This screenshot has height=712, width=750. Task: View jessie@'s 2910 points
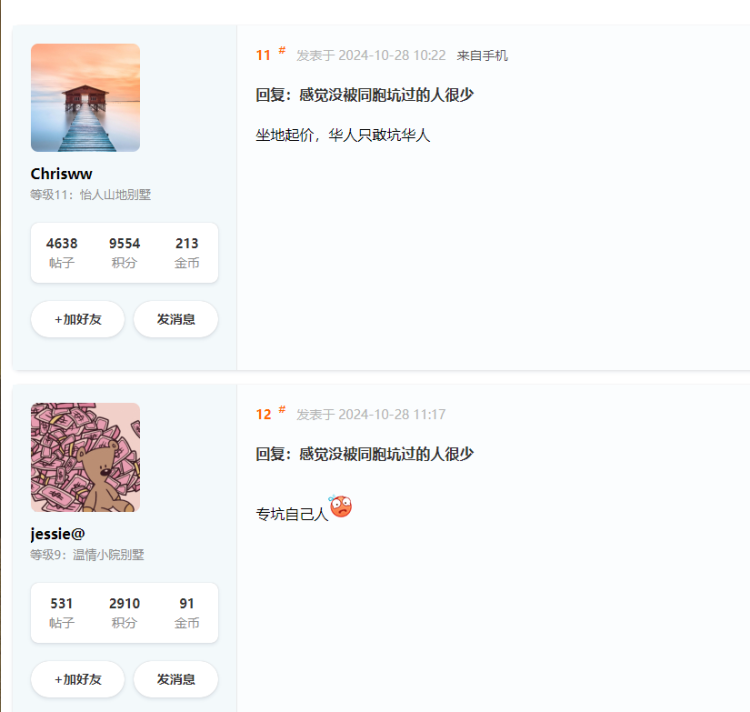124,613
